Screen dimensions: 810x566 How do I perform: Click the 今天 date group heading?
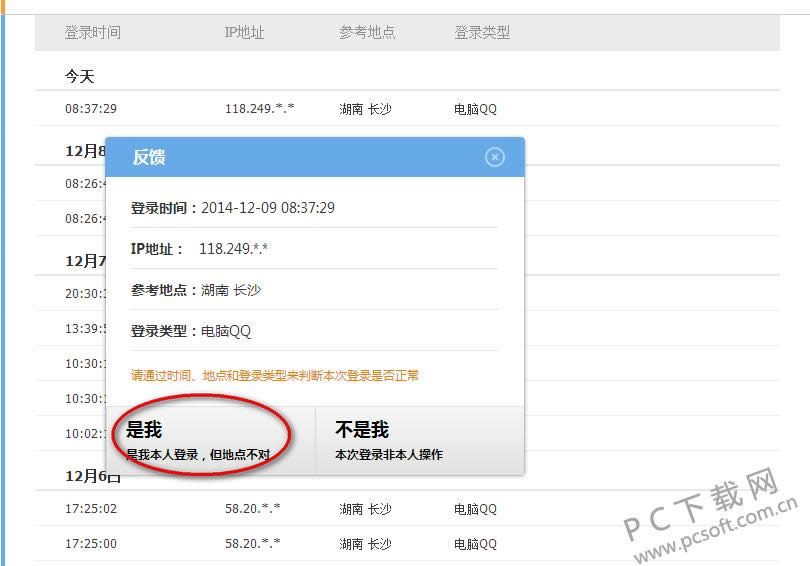click(x=80, y=76)
